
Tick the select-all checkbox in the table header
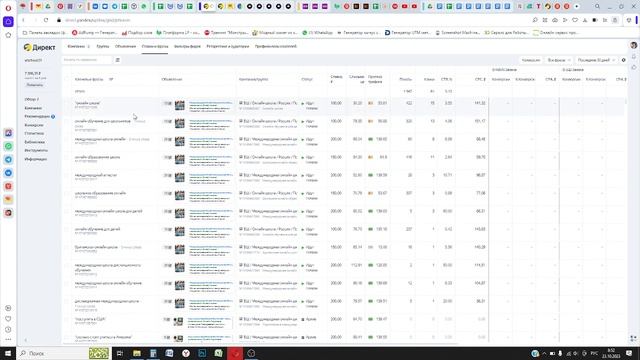[x=67, y=79]
